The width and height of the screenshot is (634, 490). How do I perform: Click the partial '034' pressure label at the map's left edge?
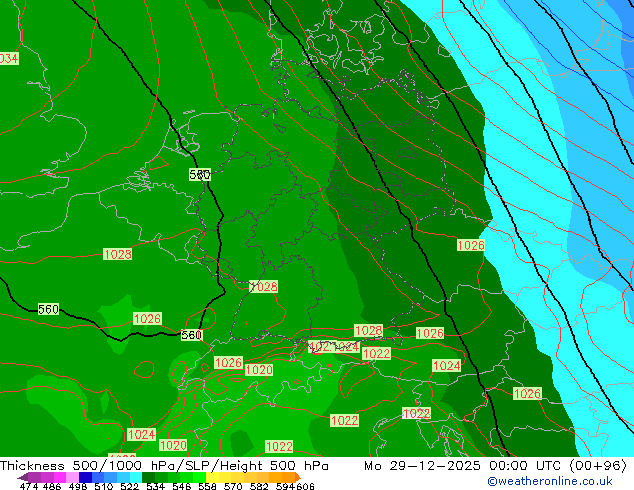pos(9,59)
